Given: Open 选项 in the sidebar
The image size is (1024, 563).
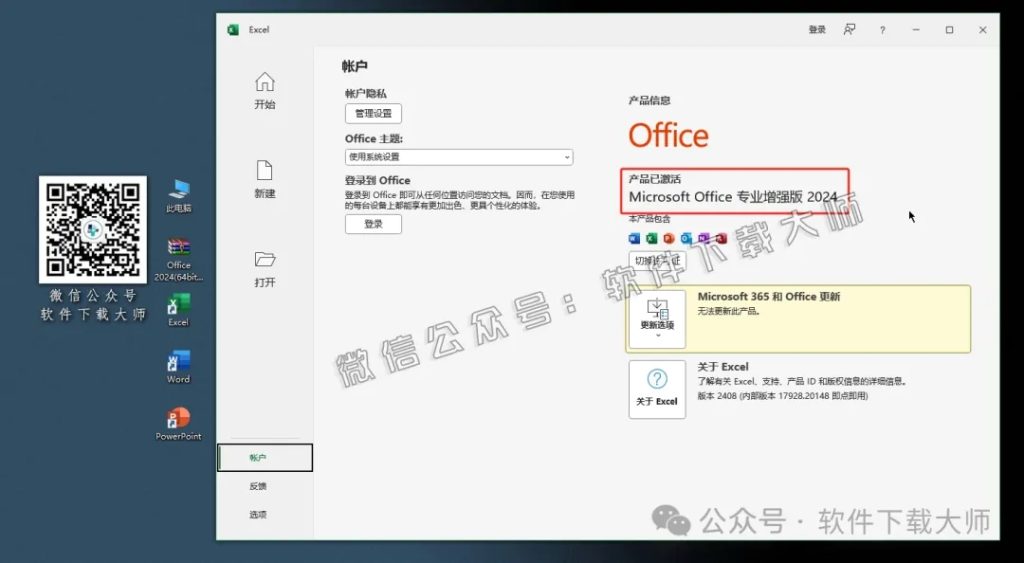Looking at the screenshot, I should (258, 515).
